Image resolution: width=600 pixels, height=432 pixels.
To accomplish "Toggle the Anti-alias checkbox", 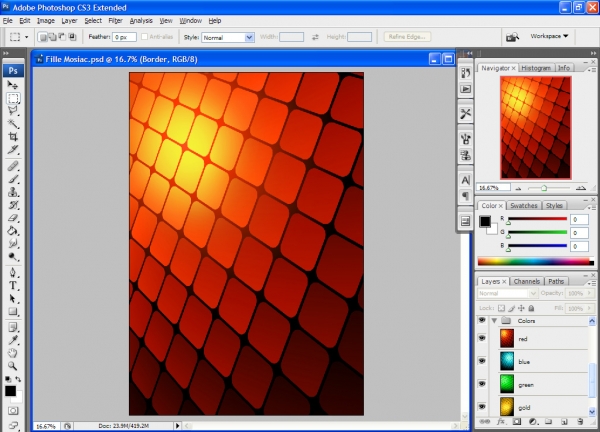I will pos(144,37).
